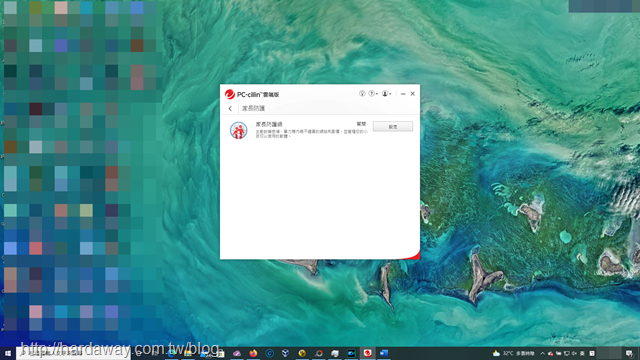Minimize the PC-cillin window
This screenshot has width=640, height=360.
tap(403, 94)
